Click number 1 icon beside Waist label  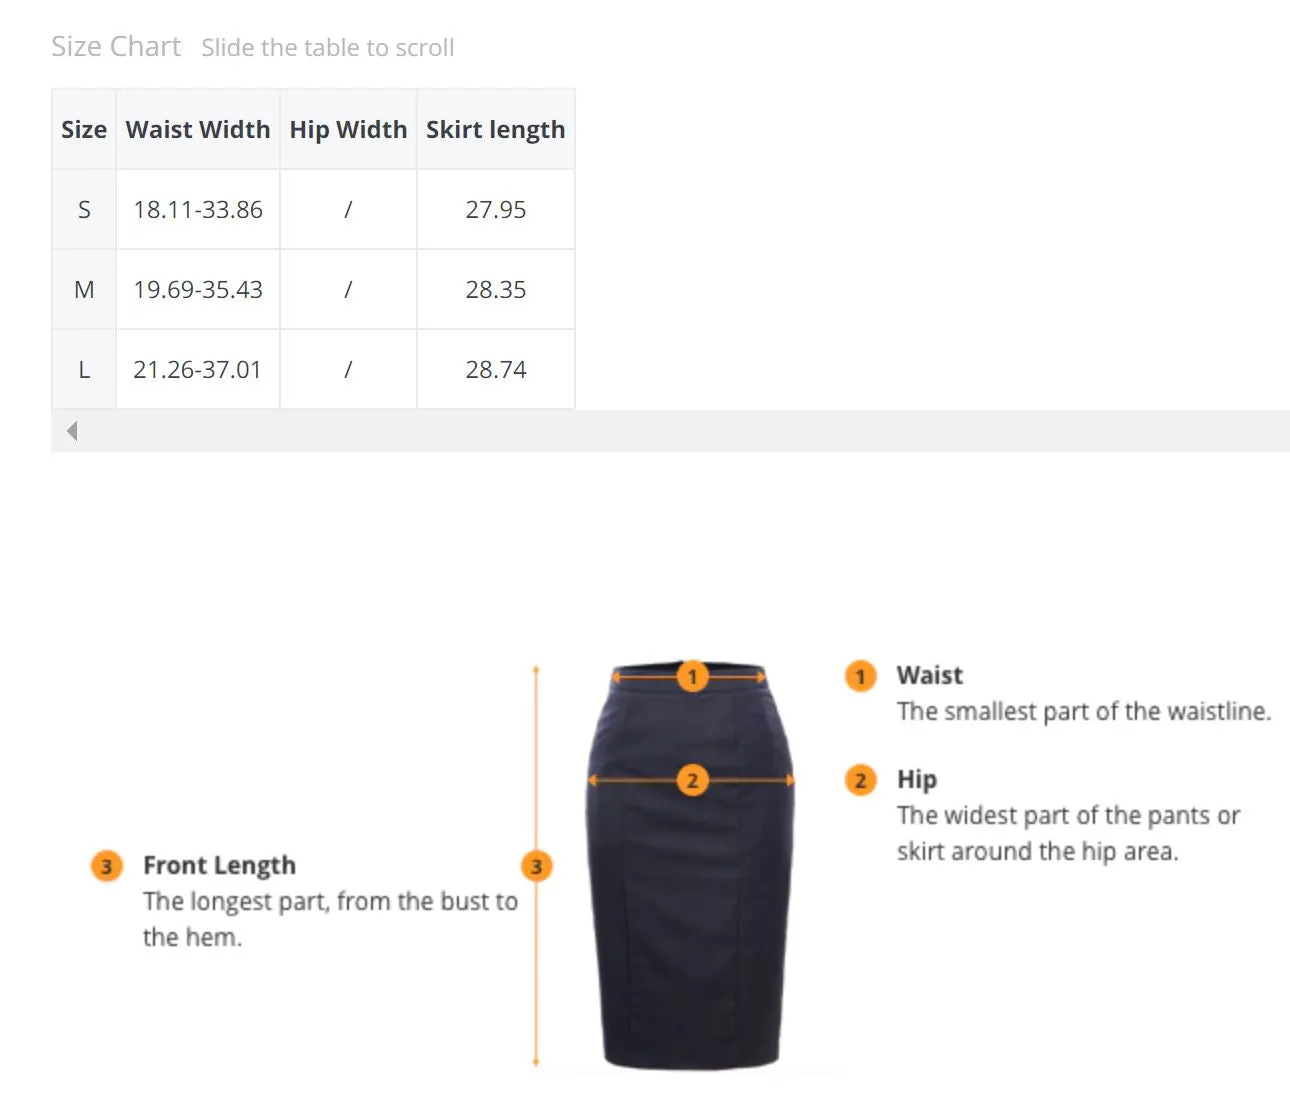pos(860,676)
